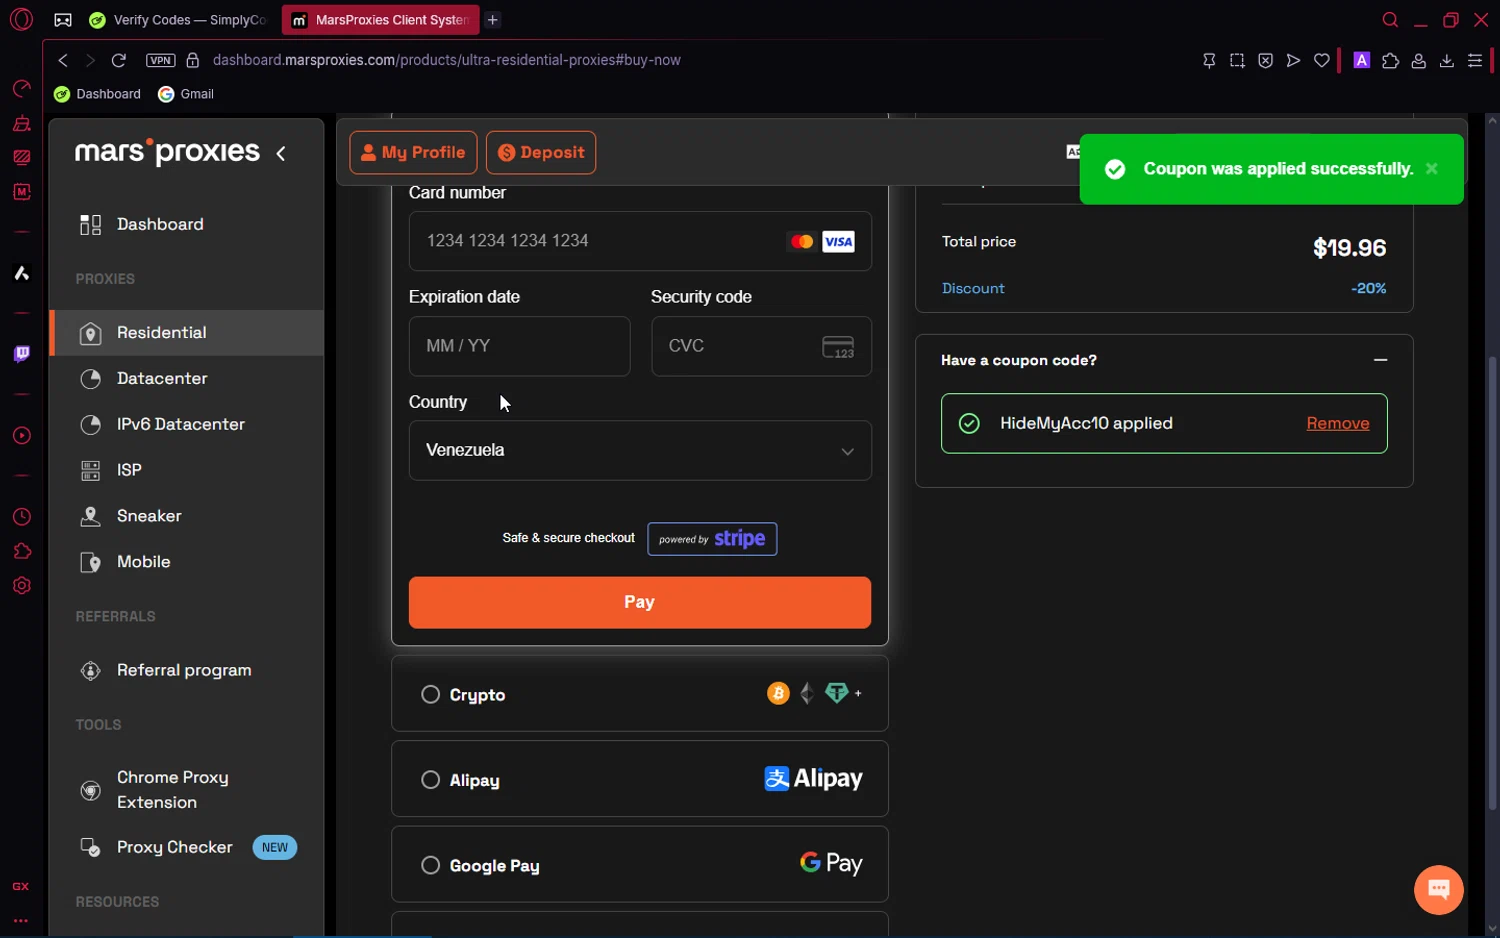Viewport: 1500px width, 938px height.
Task: Click the mars proxies logo
Action: pos(167,152)
